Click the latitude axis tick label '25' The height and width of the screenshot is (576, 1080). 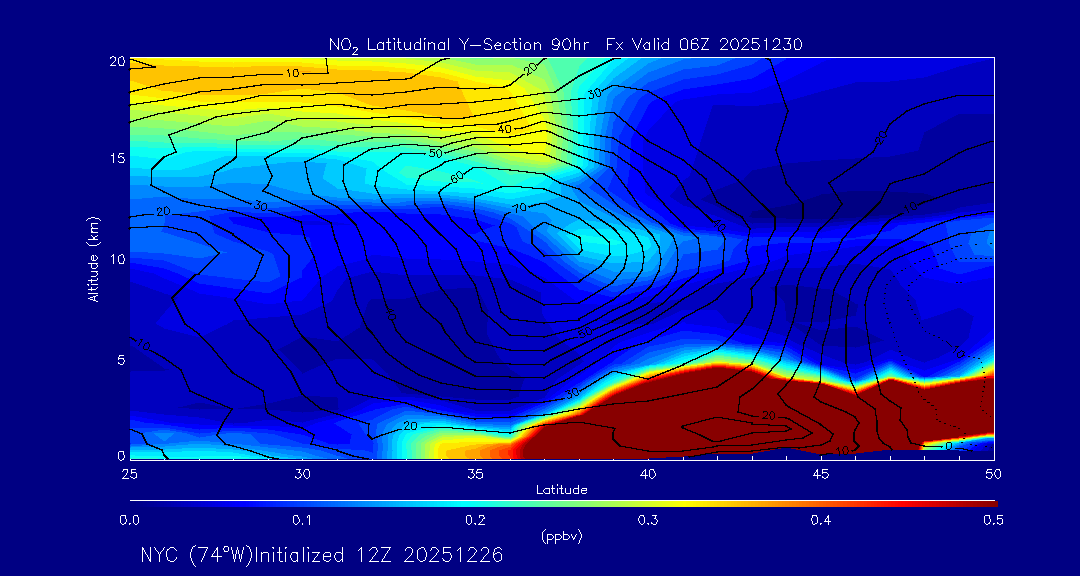coord(129,474)
